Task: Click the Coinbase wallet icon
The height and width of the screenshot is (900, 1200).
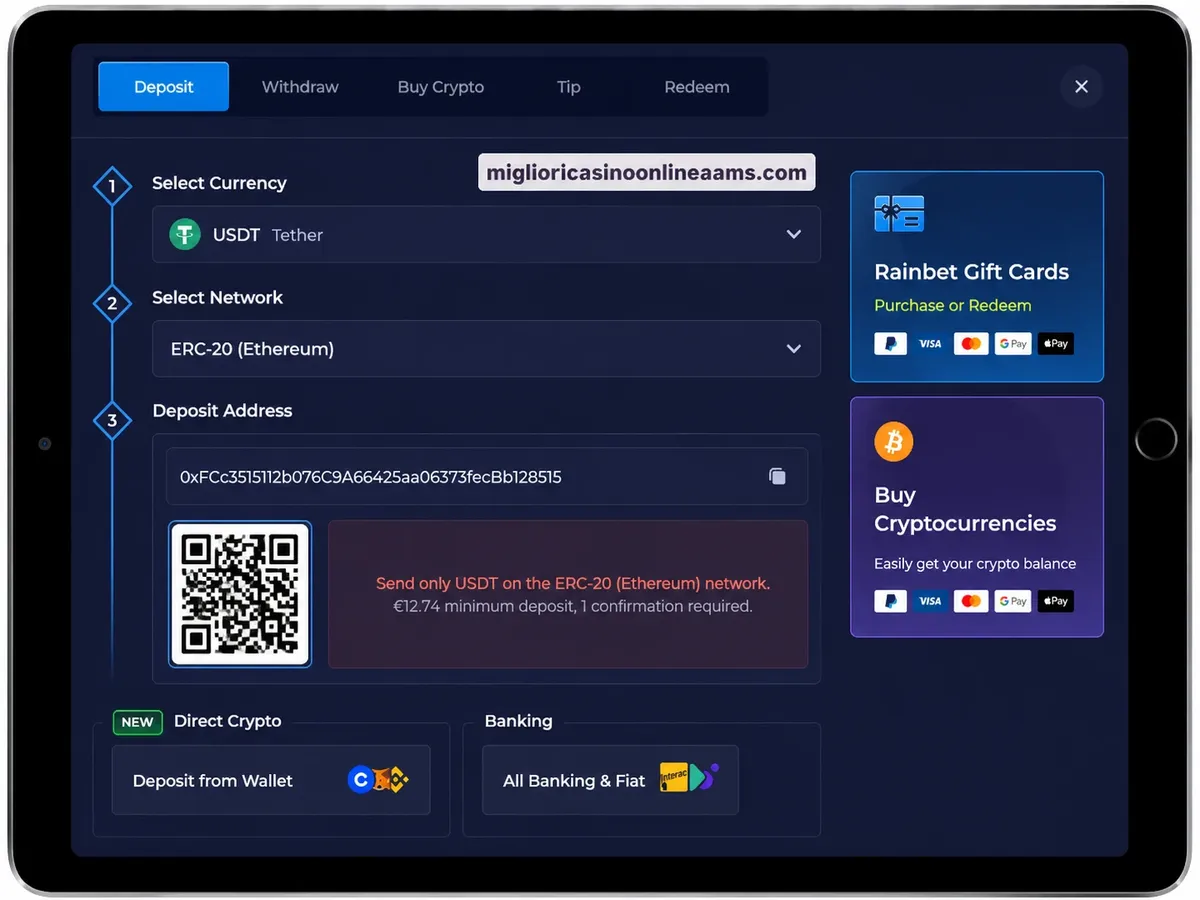Action: pyautogui.click(x=360, y=780)
